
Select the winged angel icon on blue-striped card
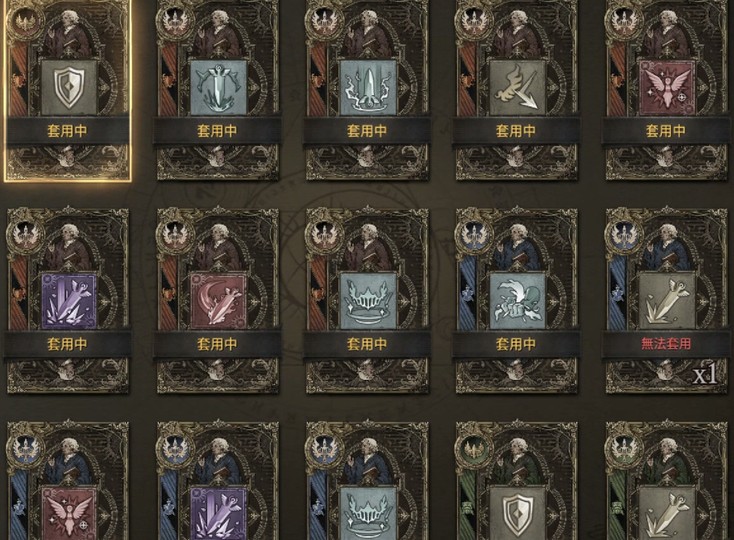click(x=69, y=513)
